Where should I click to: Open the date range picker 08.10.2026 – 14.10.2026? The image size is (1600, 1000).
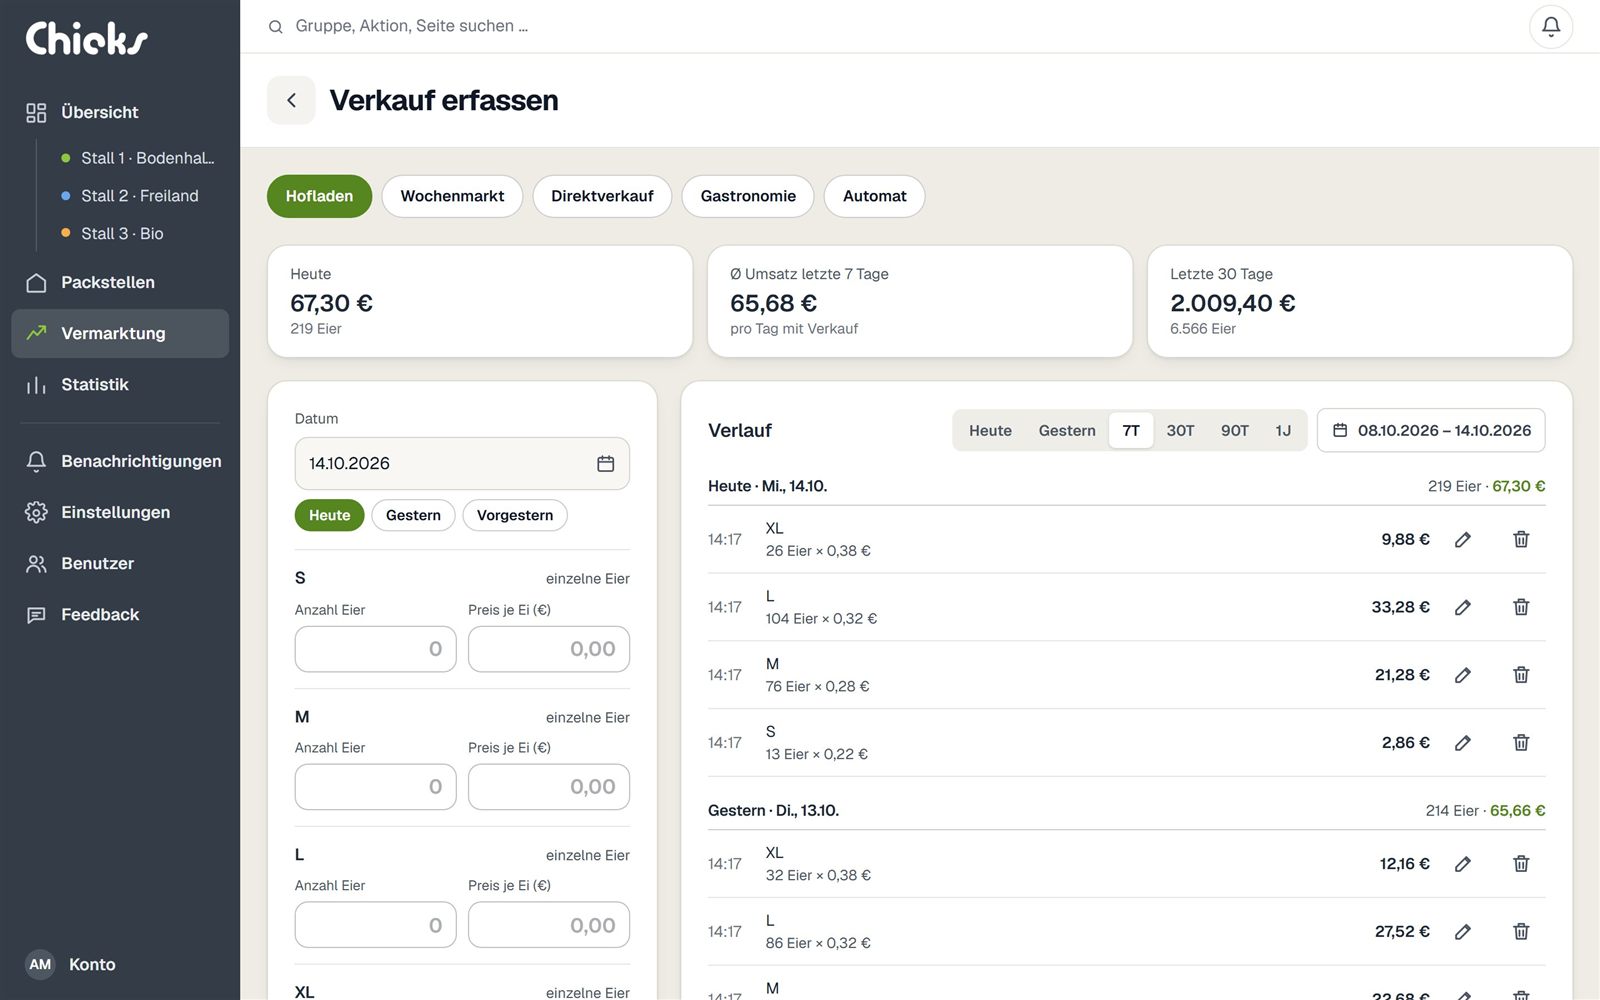1431,430
